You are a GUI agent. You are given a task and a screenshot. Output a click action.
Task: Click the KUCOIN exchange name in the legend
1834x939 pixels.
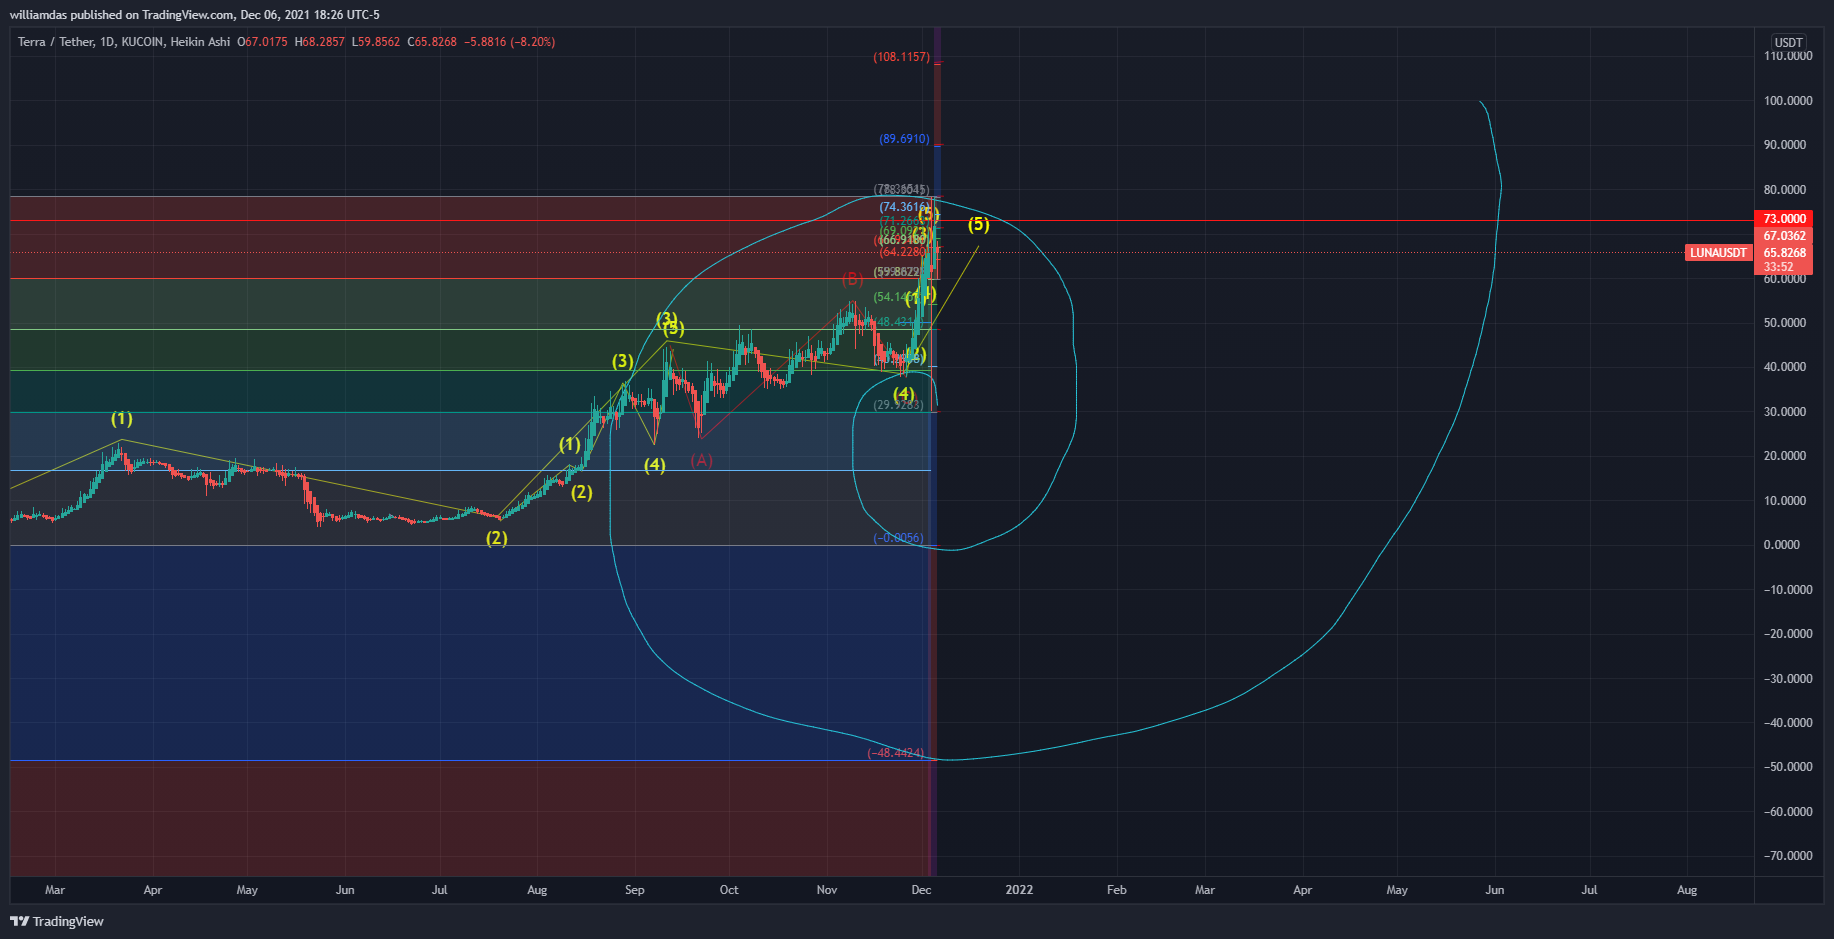coord(142,42)
